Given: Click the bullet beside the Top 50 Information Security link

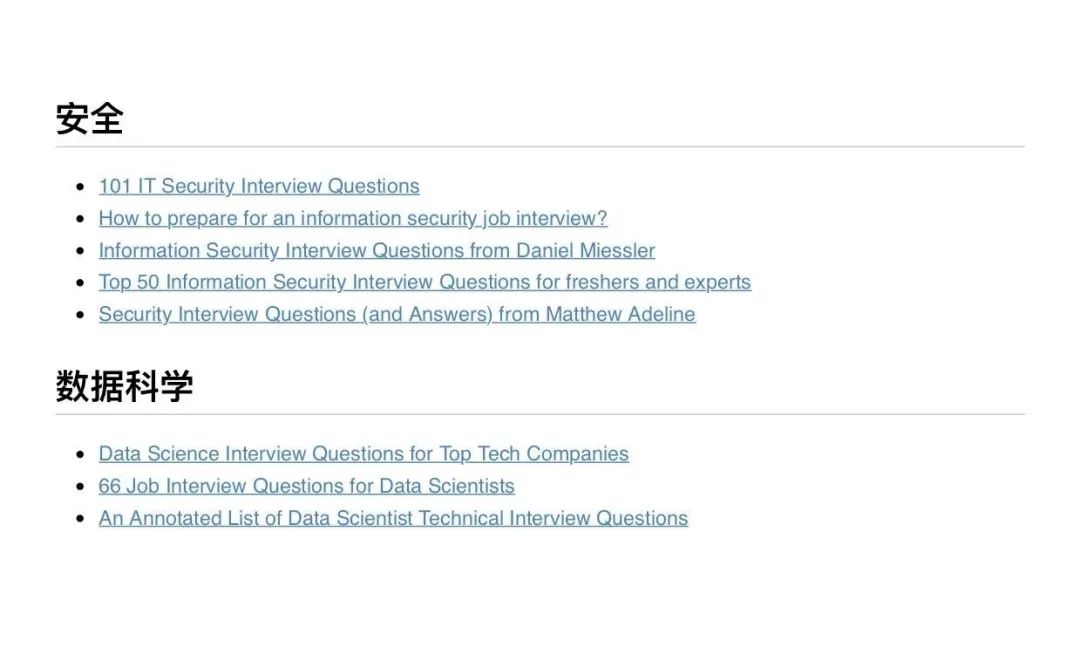Looking at the screenshot, I should pos(81,283).
